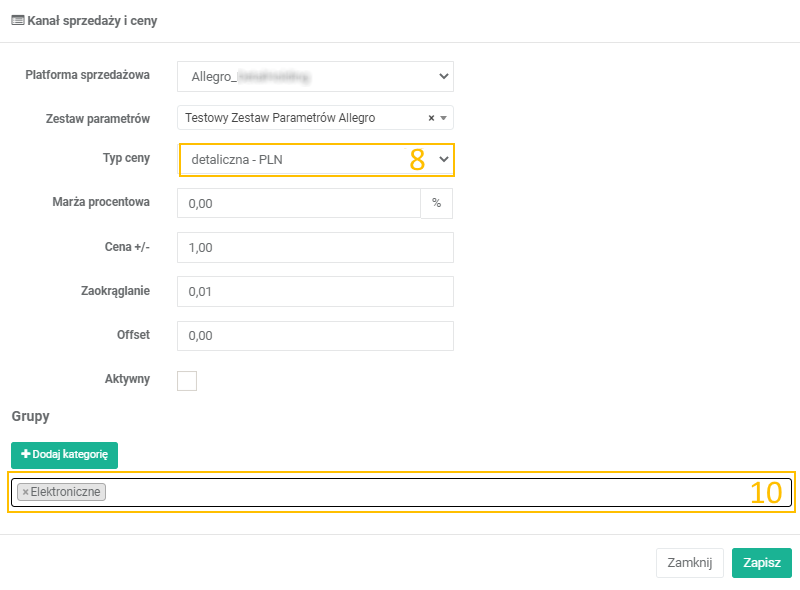Save changes with the Zapisz button
The image size is (800, 590).
761,563
